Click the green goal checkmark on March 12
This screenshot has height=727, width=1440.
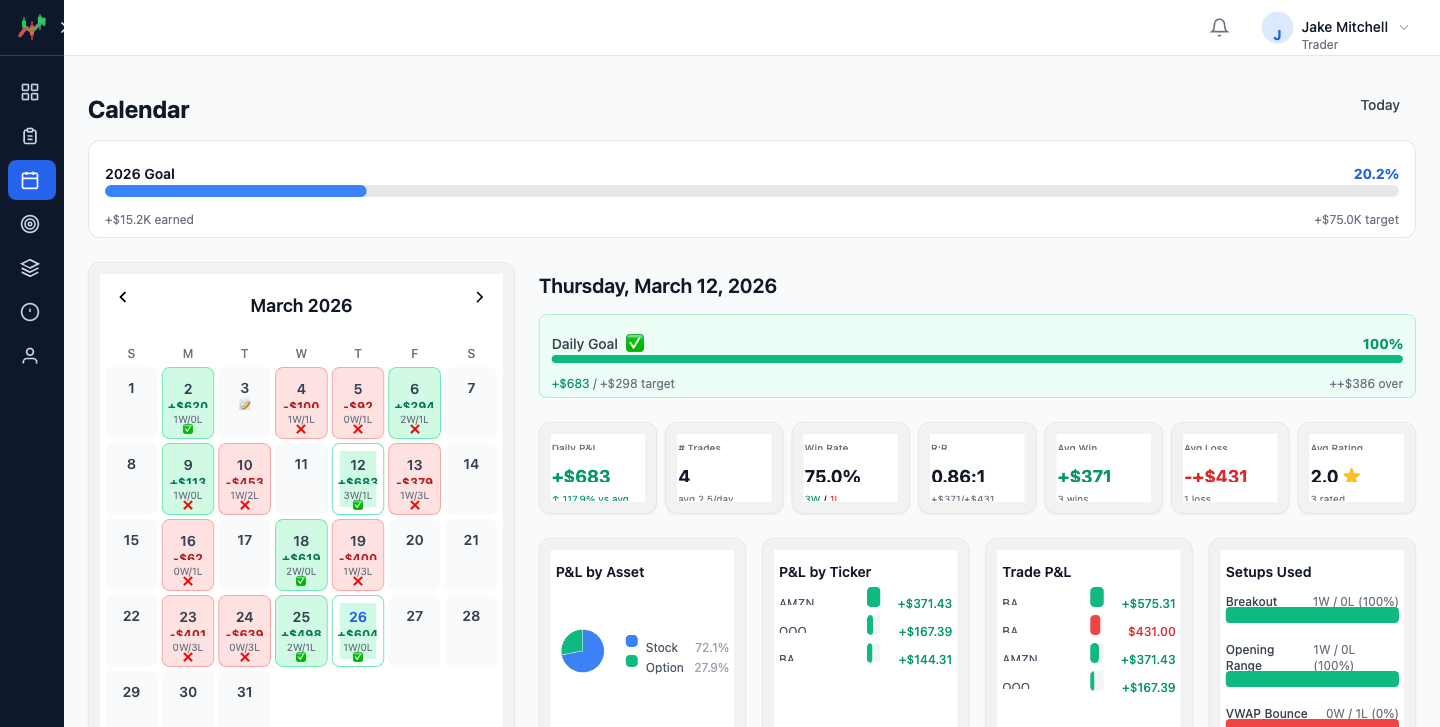click(357, 504)
